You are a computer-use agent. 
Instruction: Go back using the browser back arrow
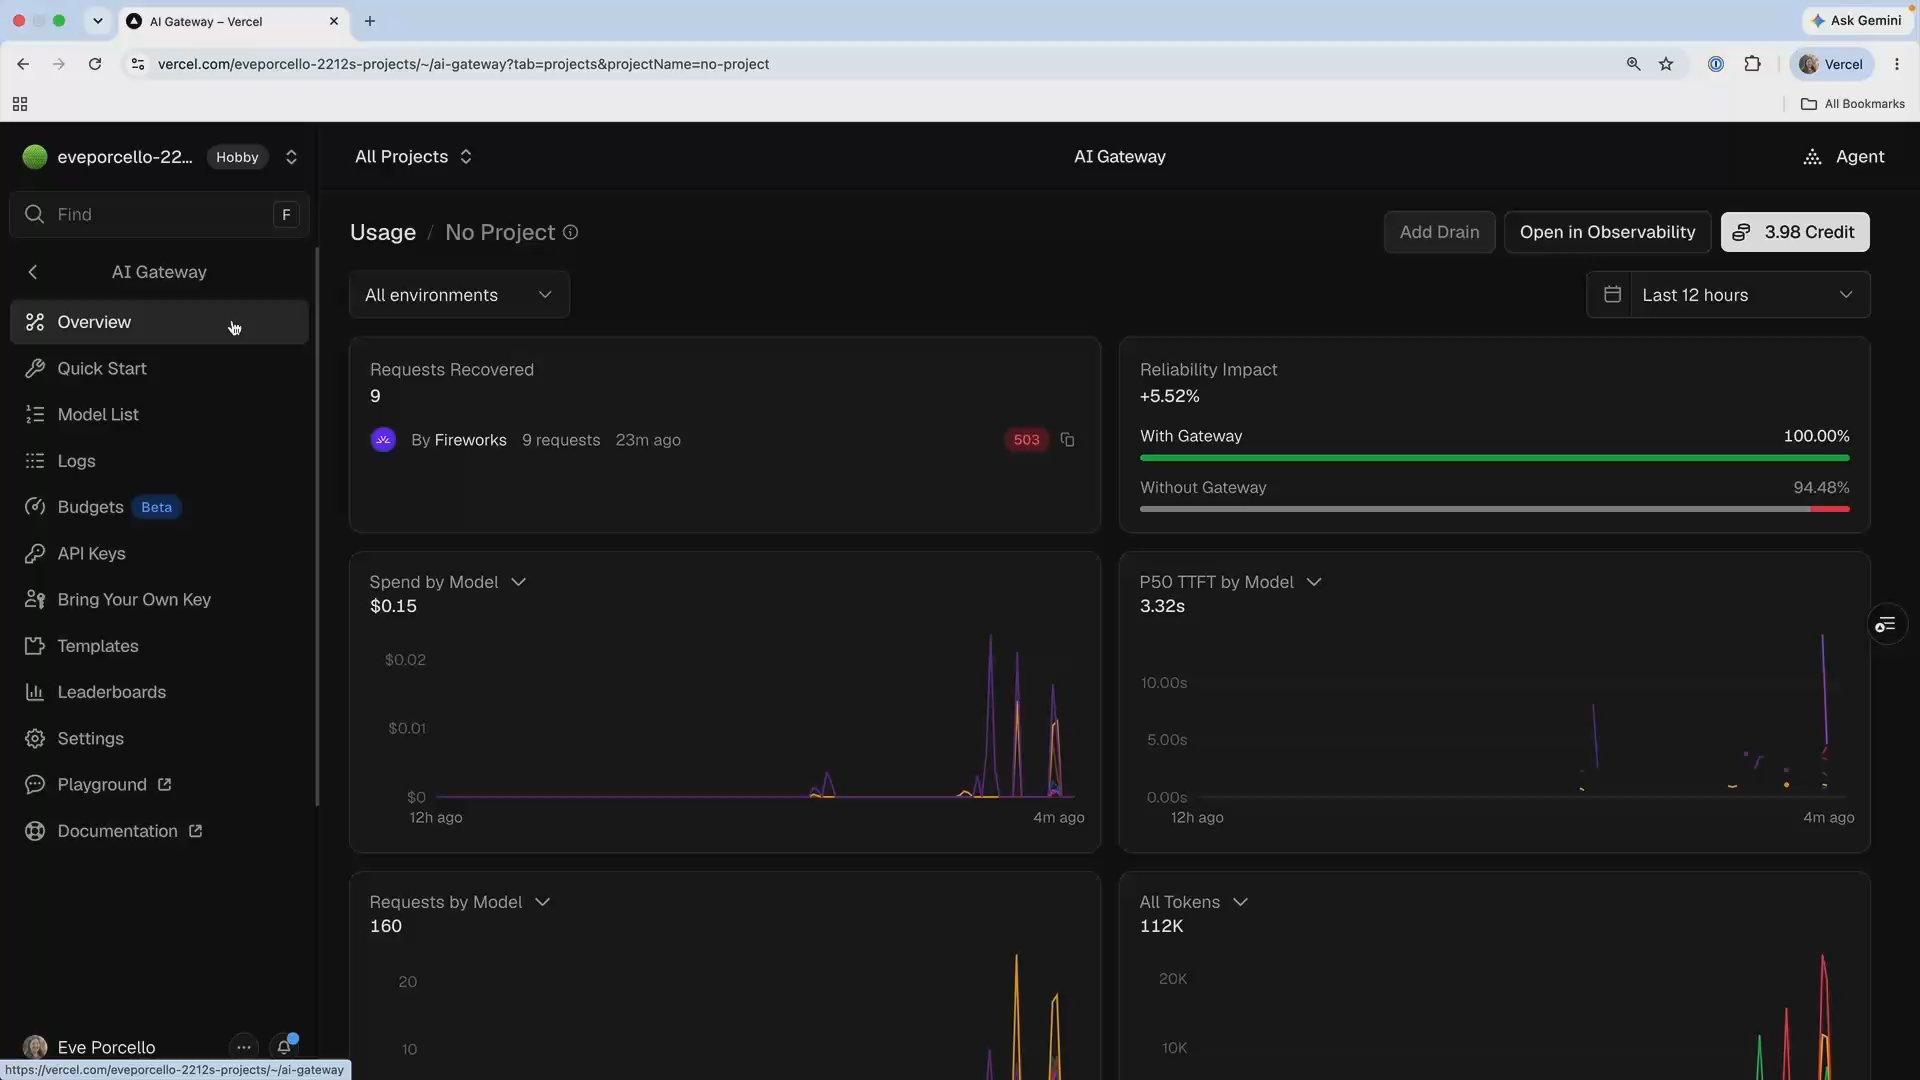pos(23,64)
